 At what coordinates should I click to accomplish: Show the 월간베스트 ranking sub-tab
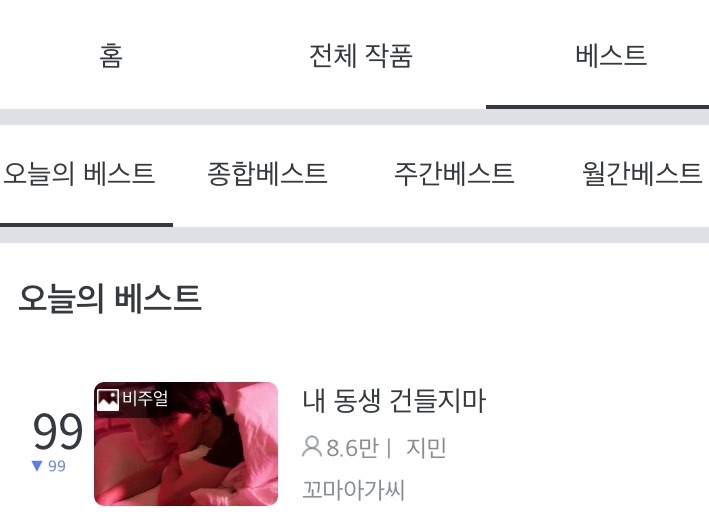[x=642, y=174]
